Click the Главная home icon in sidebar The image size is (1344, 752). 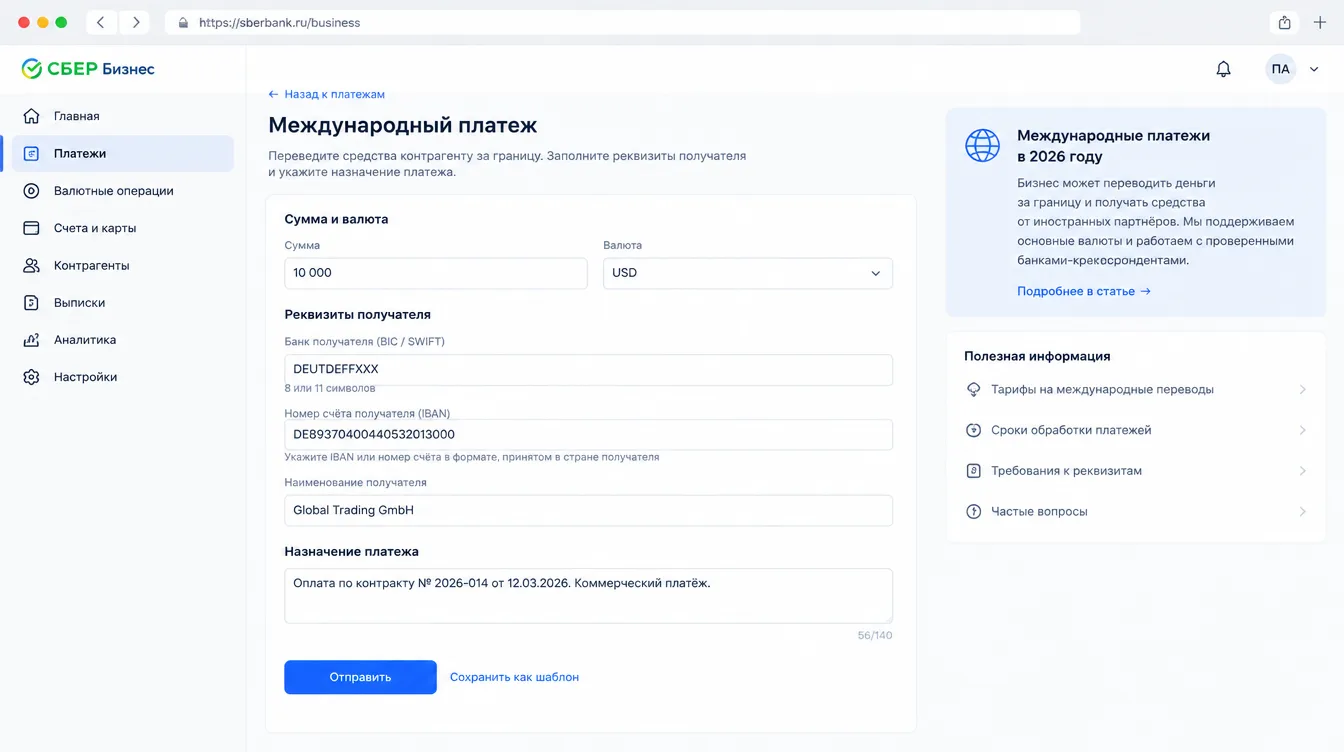click(31, 116)
